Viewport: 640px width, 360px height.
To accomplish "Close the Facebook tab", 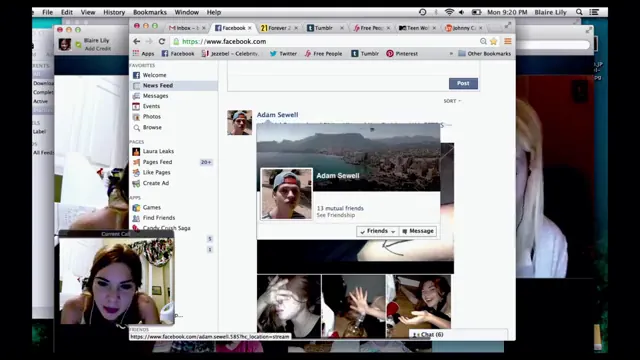I will tap(250, 28).
